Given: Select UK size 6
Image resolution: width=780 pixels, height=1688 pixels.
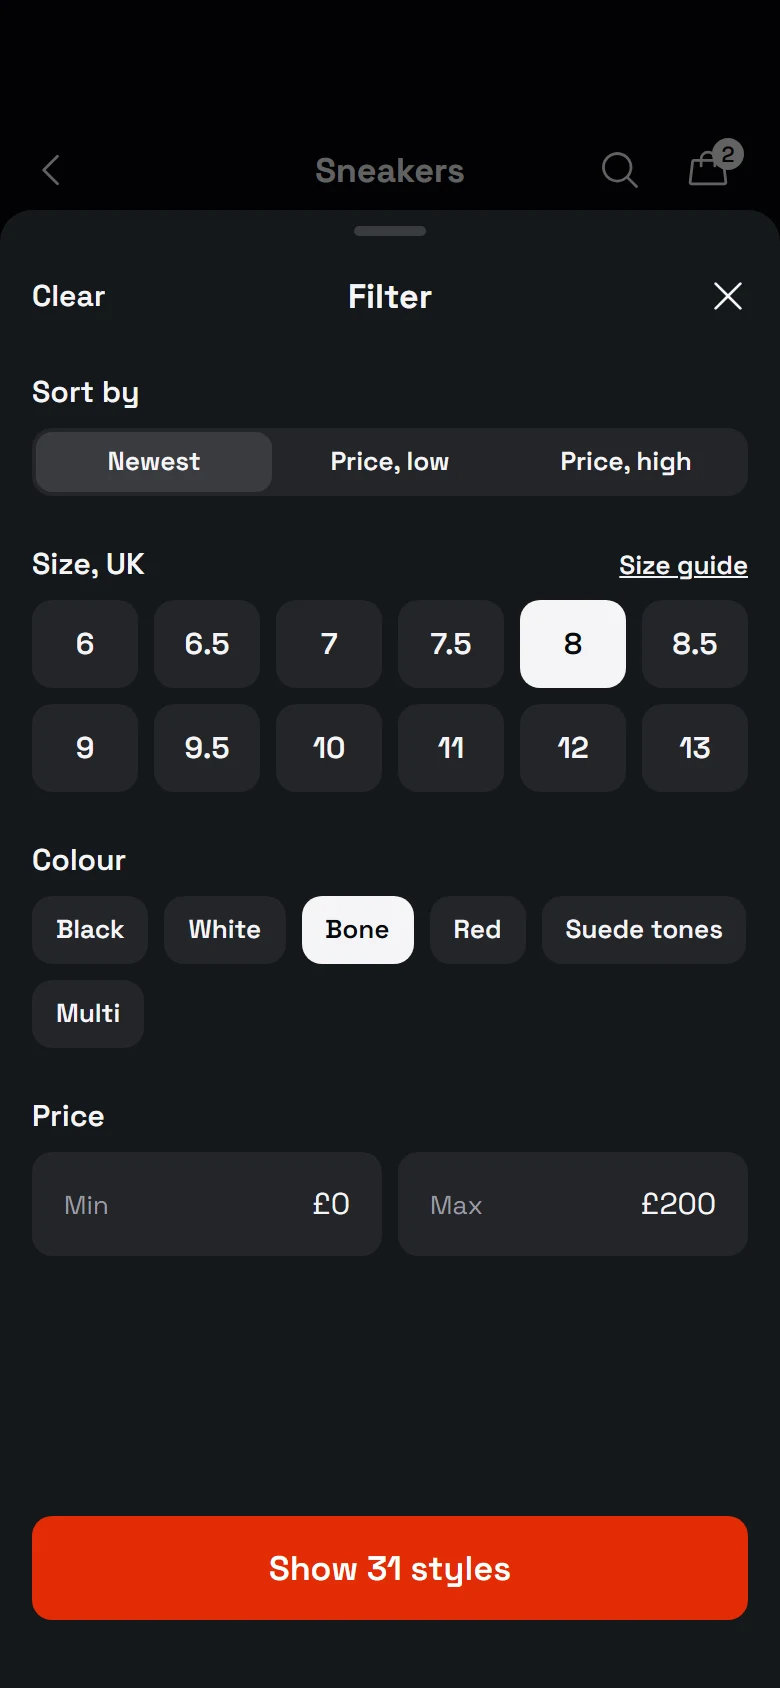Looking at the screenshot, I should (85, 644).
